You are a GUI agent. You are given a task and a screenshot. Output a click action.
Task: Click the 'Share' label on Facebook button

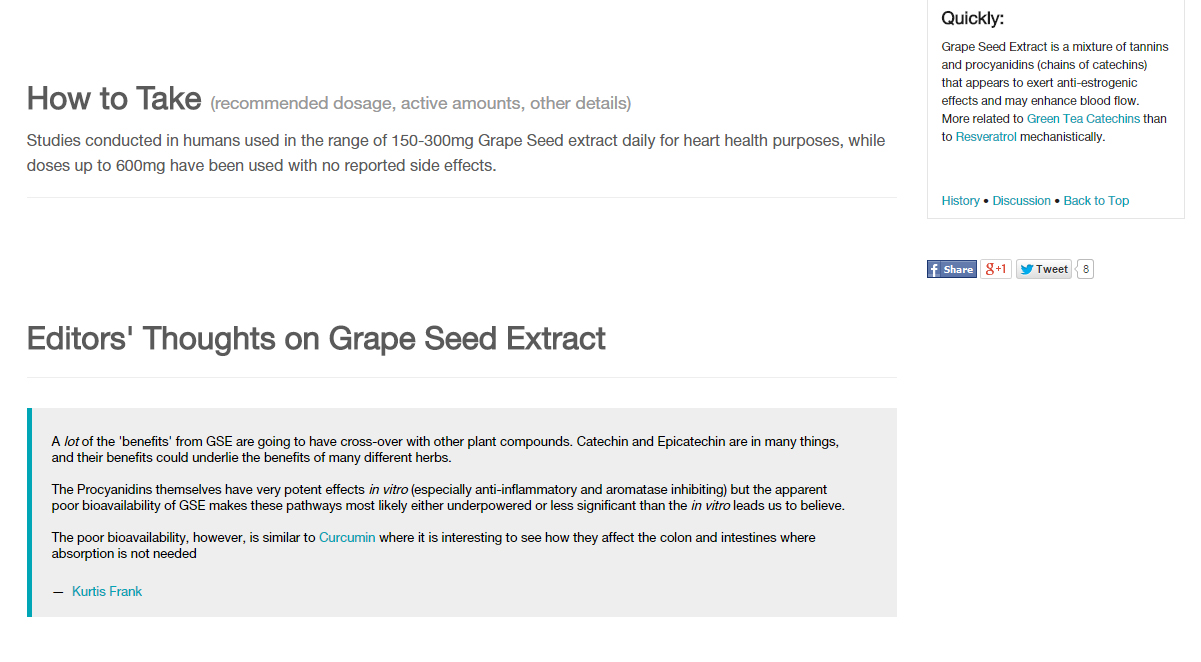[x=958, y=269]
